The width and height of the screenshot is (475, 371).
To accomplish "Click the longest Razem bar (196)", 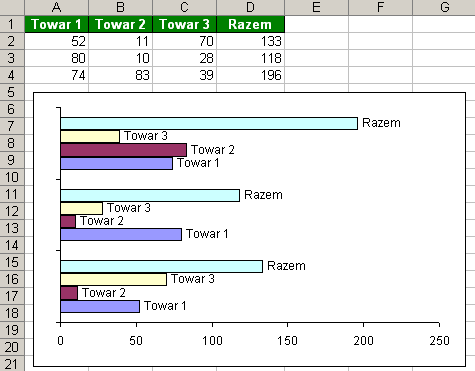I will 209,123.
